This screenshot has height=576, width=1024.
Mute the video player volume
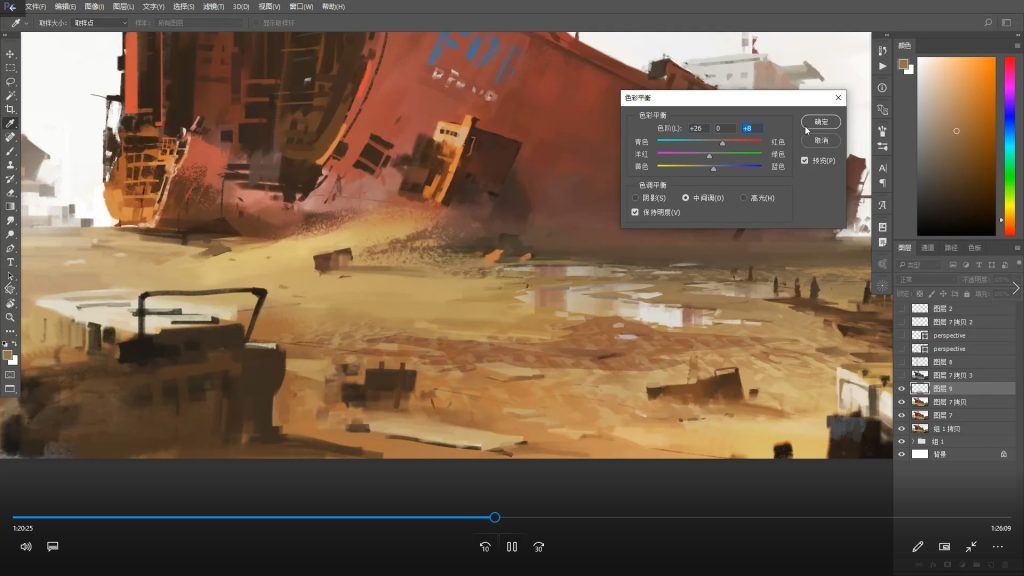(x=26, y=547)
